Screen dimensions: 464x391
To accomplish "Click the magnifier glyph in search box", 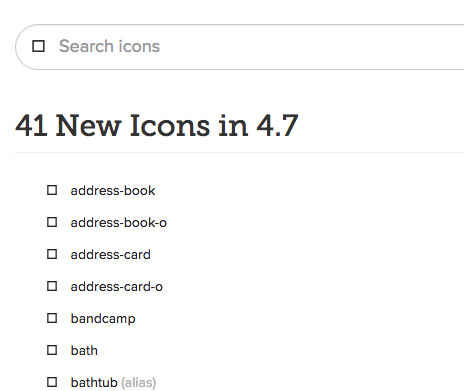I will (38, 46).
